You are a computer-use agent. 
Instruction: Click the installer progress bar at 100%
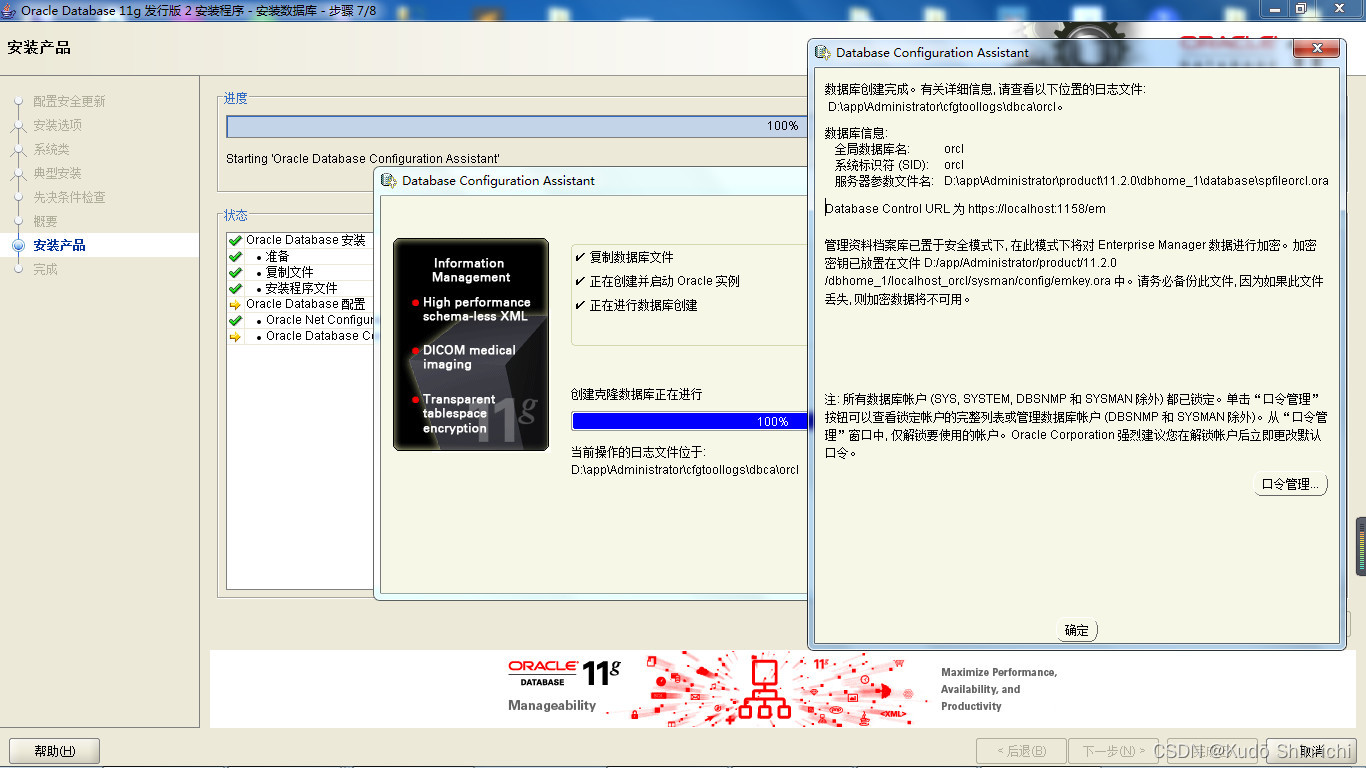[517, 126]
